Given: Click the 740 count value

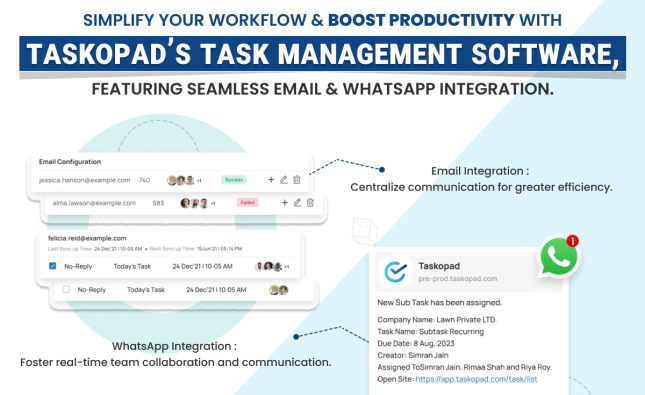Looking at the screenshot, I should pyautogui.click(x=144, y=180).
